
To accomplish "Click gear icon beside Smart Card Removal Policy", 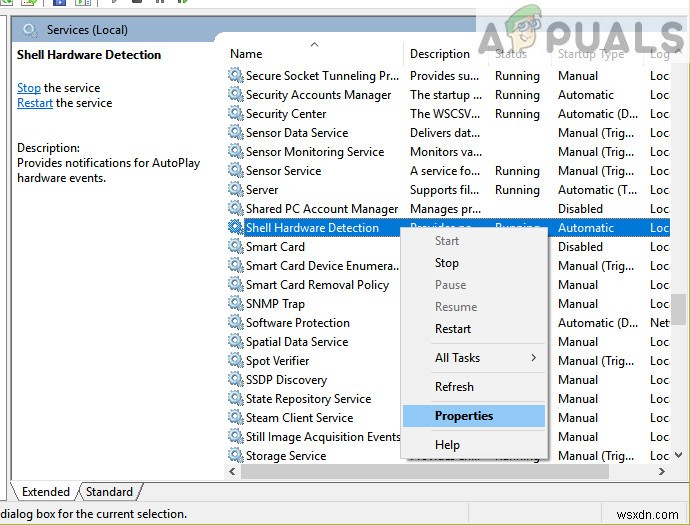I will pos(235,284).
